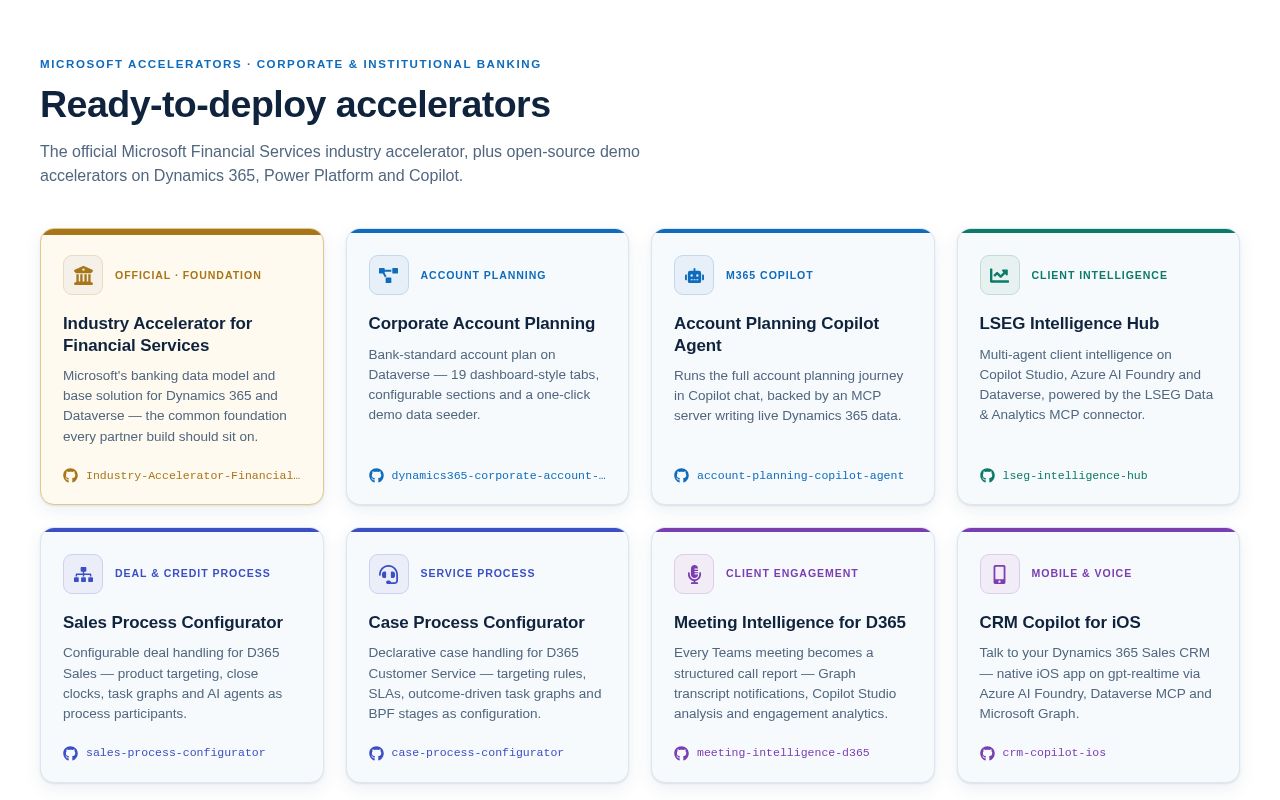Click the bank building icon on the Industry Accelerator card
Viewport: 1280px width, 800px height.
point(83,275)
